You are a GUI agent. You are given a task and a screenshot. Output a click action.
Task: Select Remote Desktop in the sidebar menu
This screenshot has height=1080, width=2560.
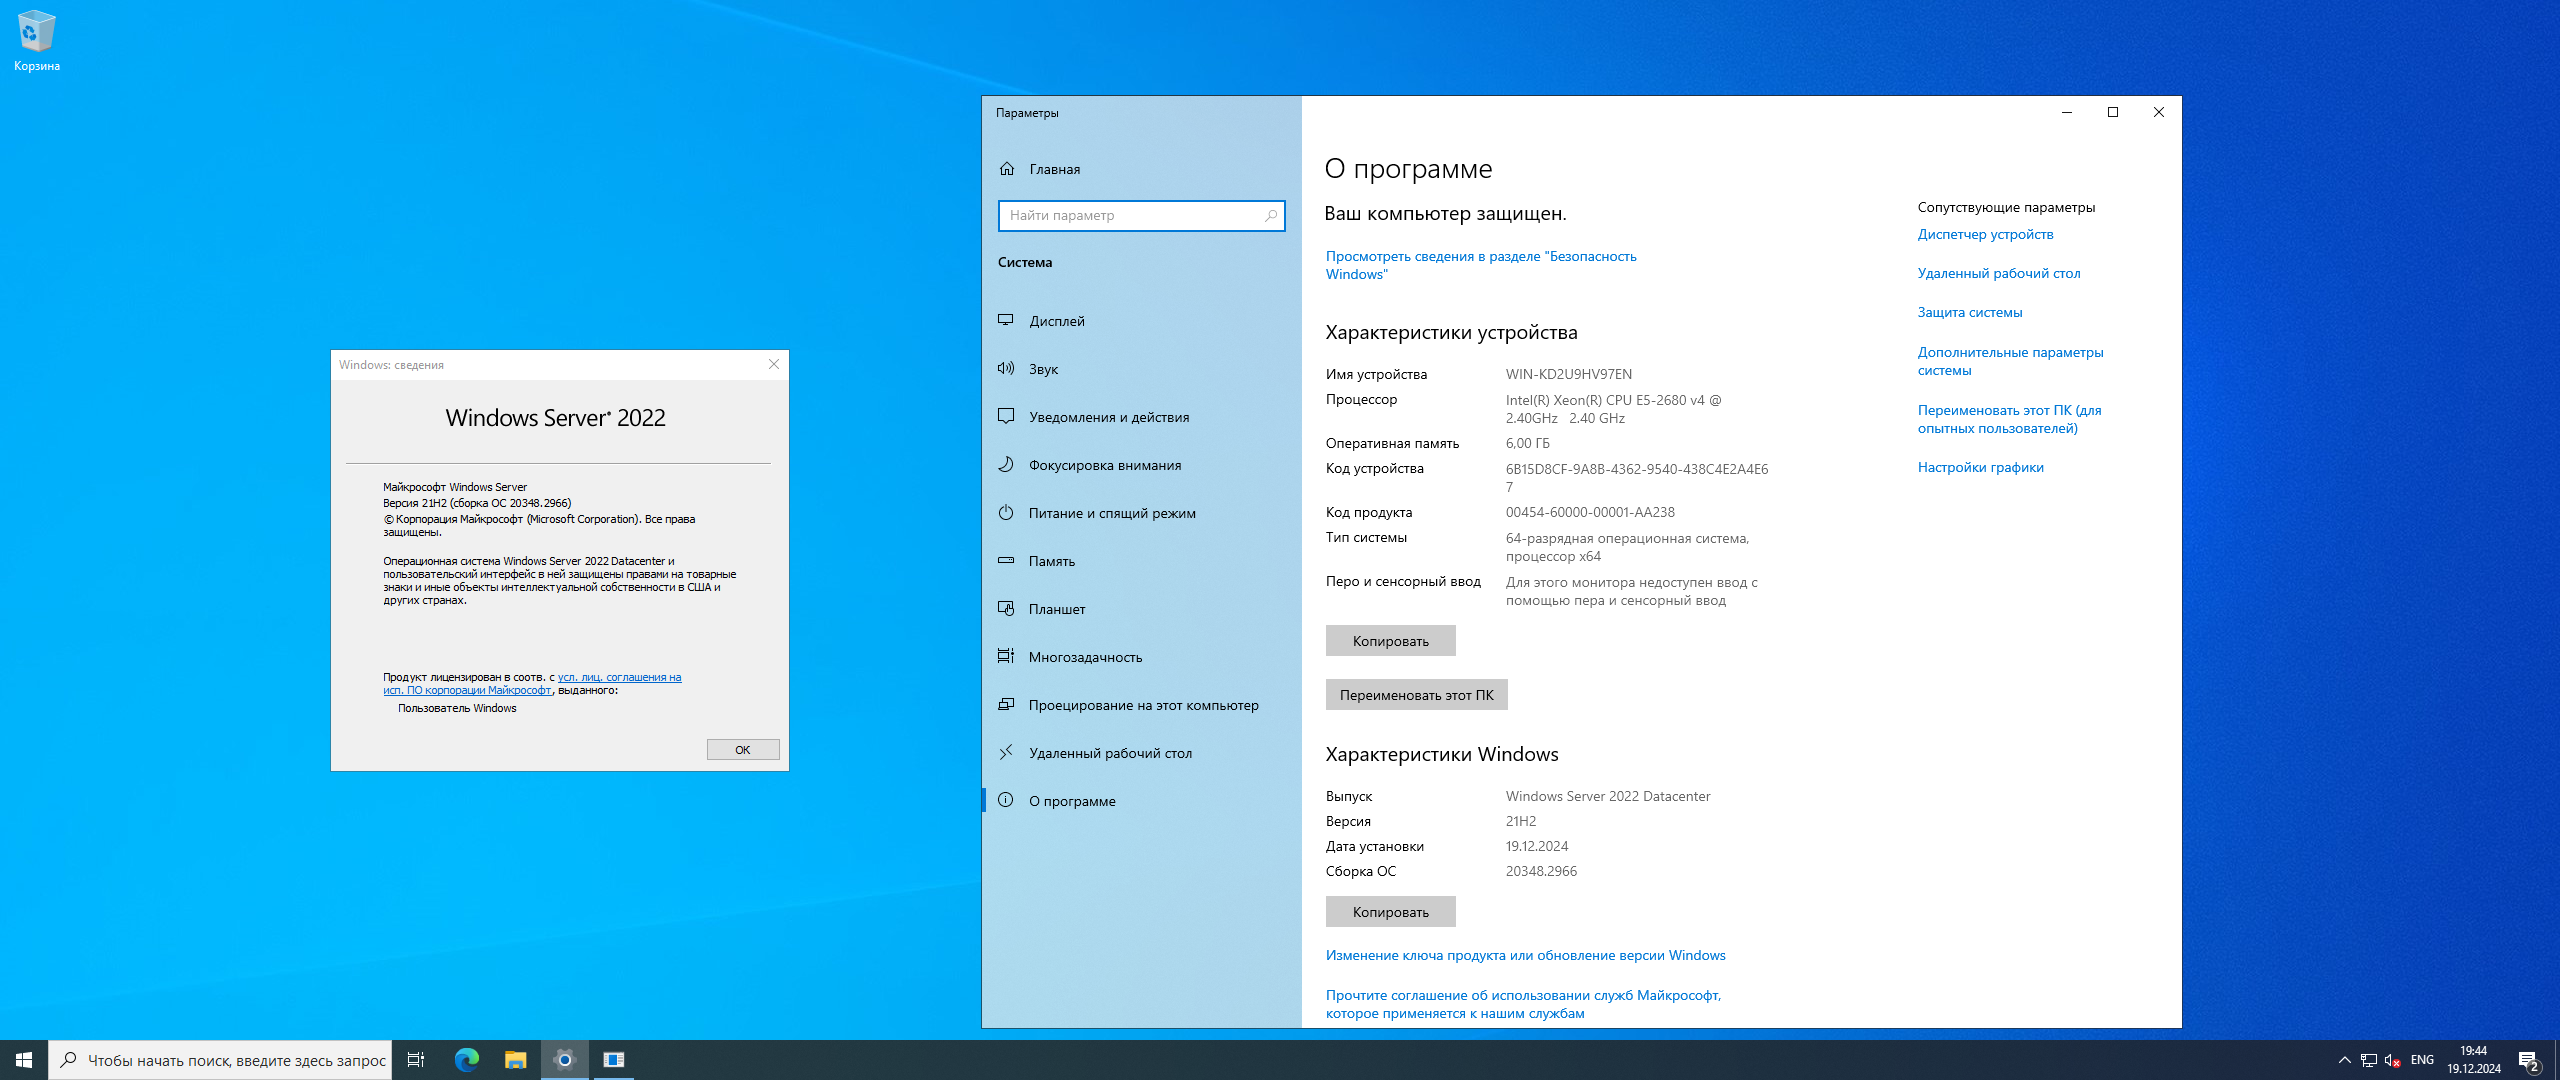pos(1110,753)
